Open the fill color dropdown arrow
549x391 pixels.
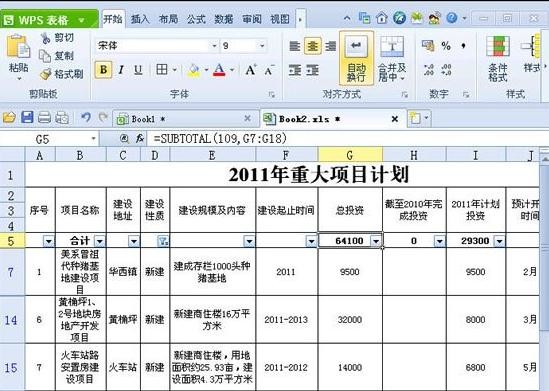click(x=206, y=70)
